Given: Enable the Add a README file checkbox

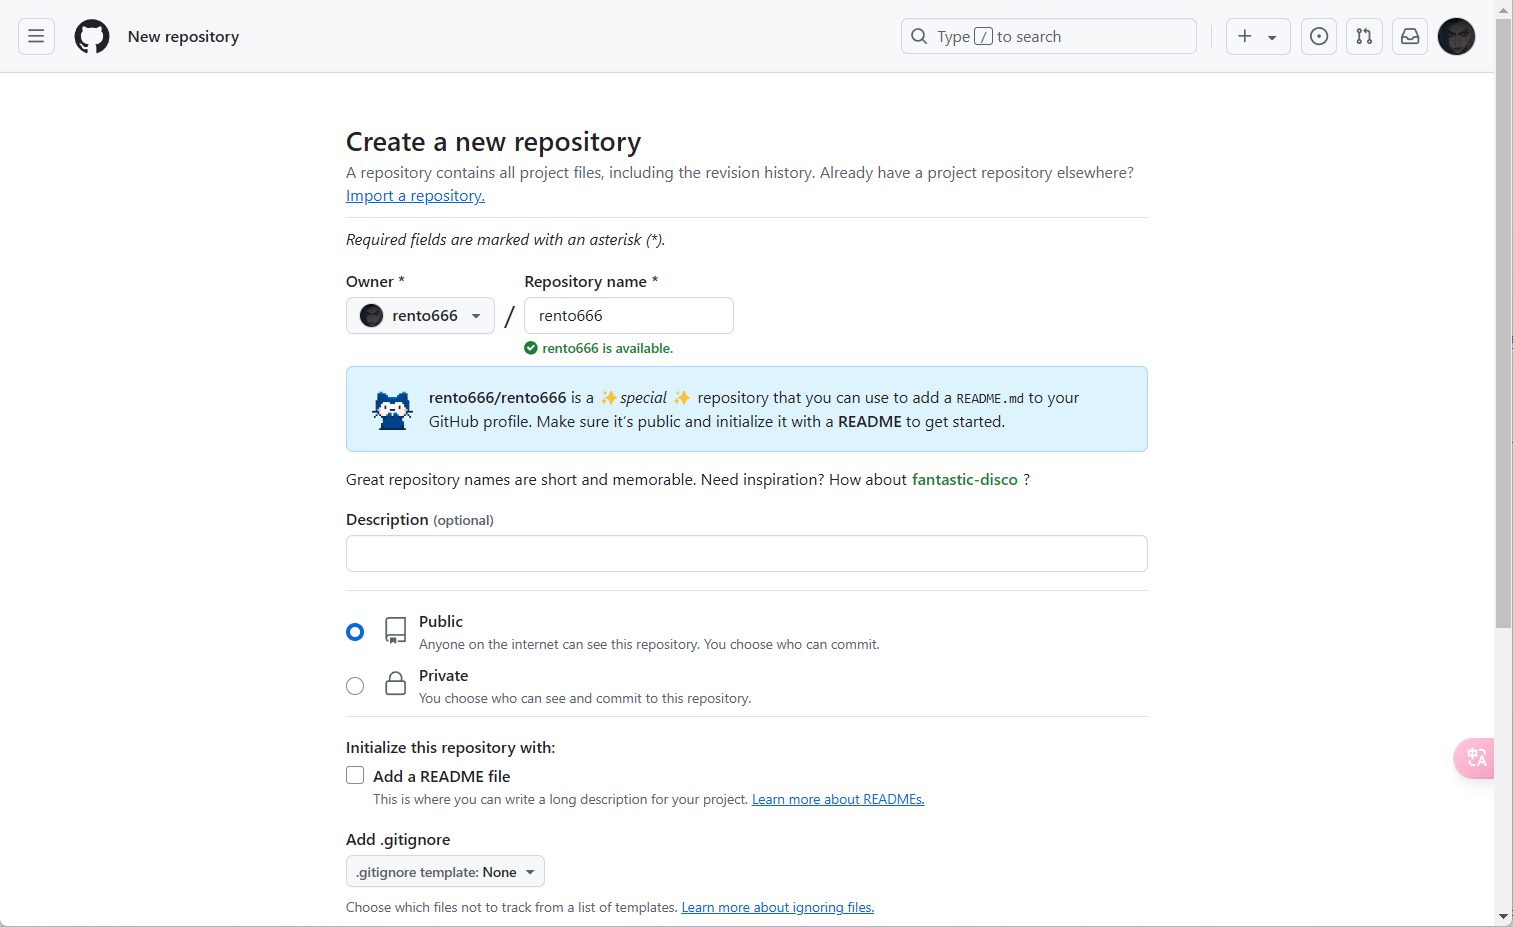Looking at the screenshot, I should [355, 775].
